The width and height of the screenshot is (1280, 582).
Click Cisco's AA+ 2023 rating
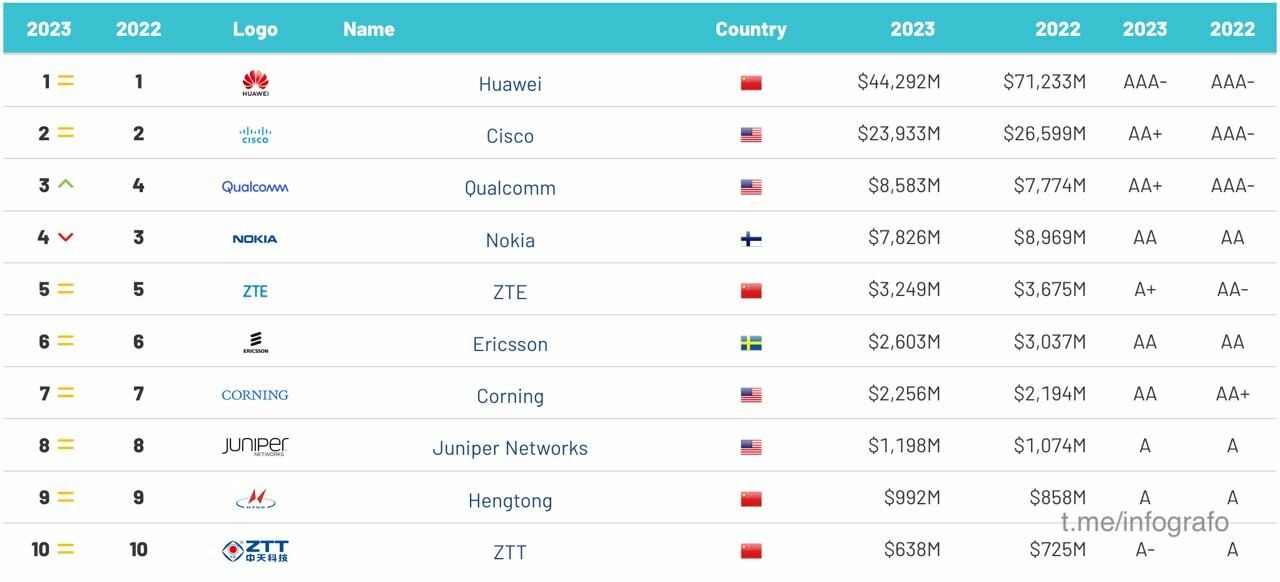(1145, 134)
